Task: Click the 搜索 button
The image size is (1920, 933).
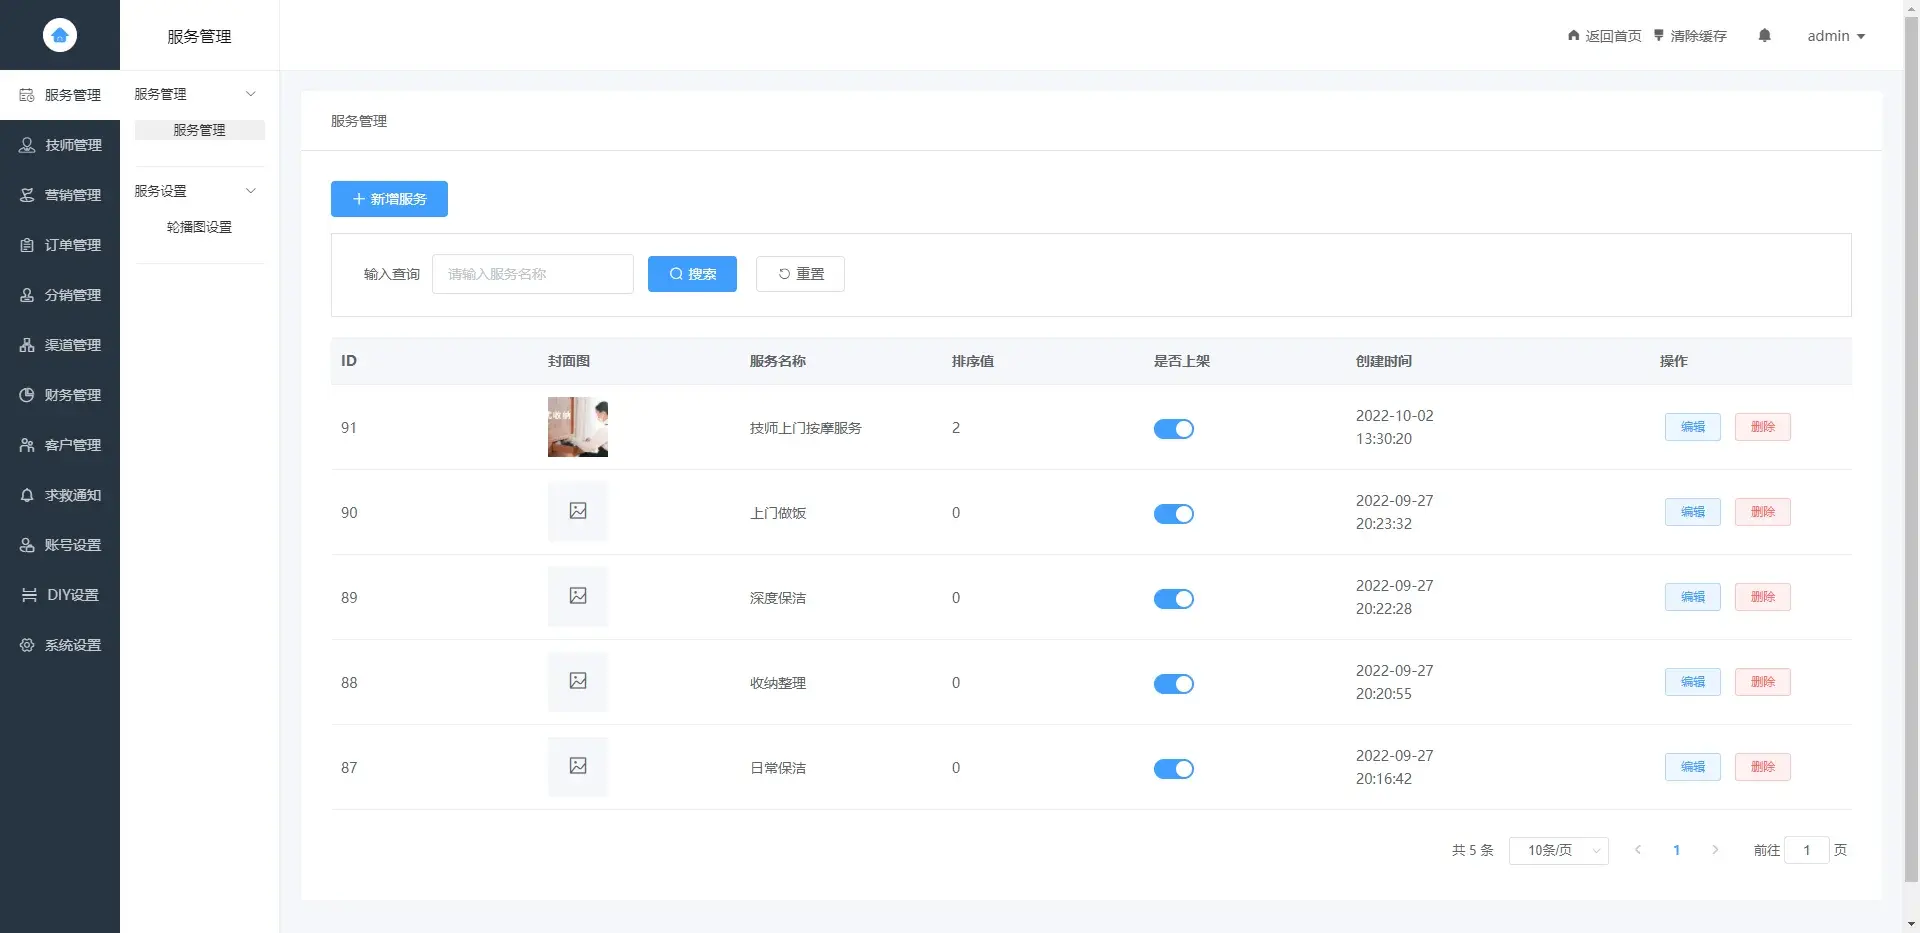Action: tap(692, 274)
